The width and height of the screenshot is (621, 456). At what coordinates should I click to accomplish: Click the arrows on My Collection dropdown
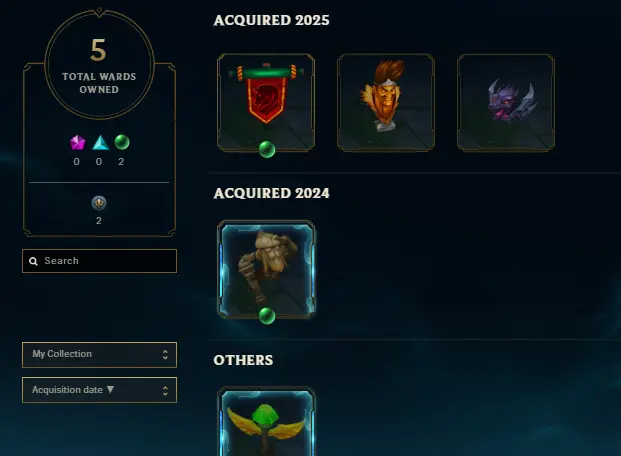point(165,355)
